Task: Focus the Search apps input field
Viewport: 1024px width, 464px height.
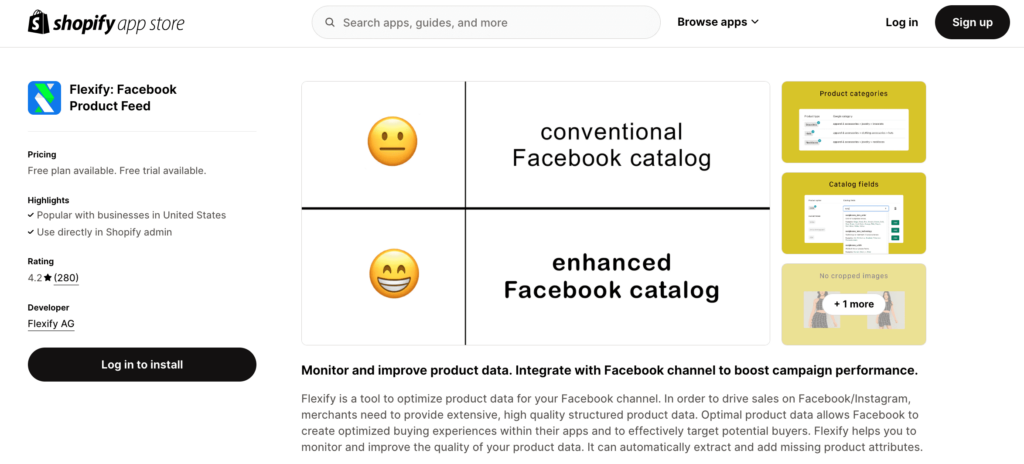Action: 486,22
